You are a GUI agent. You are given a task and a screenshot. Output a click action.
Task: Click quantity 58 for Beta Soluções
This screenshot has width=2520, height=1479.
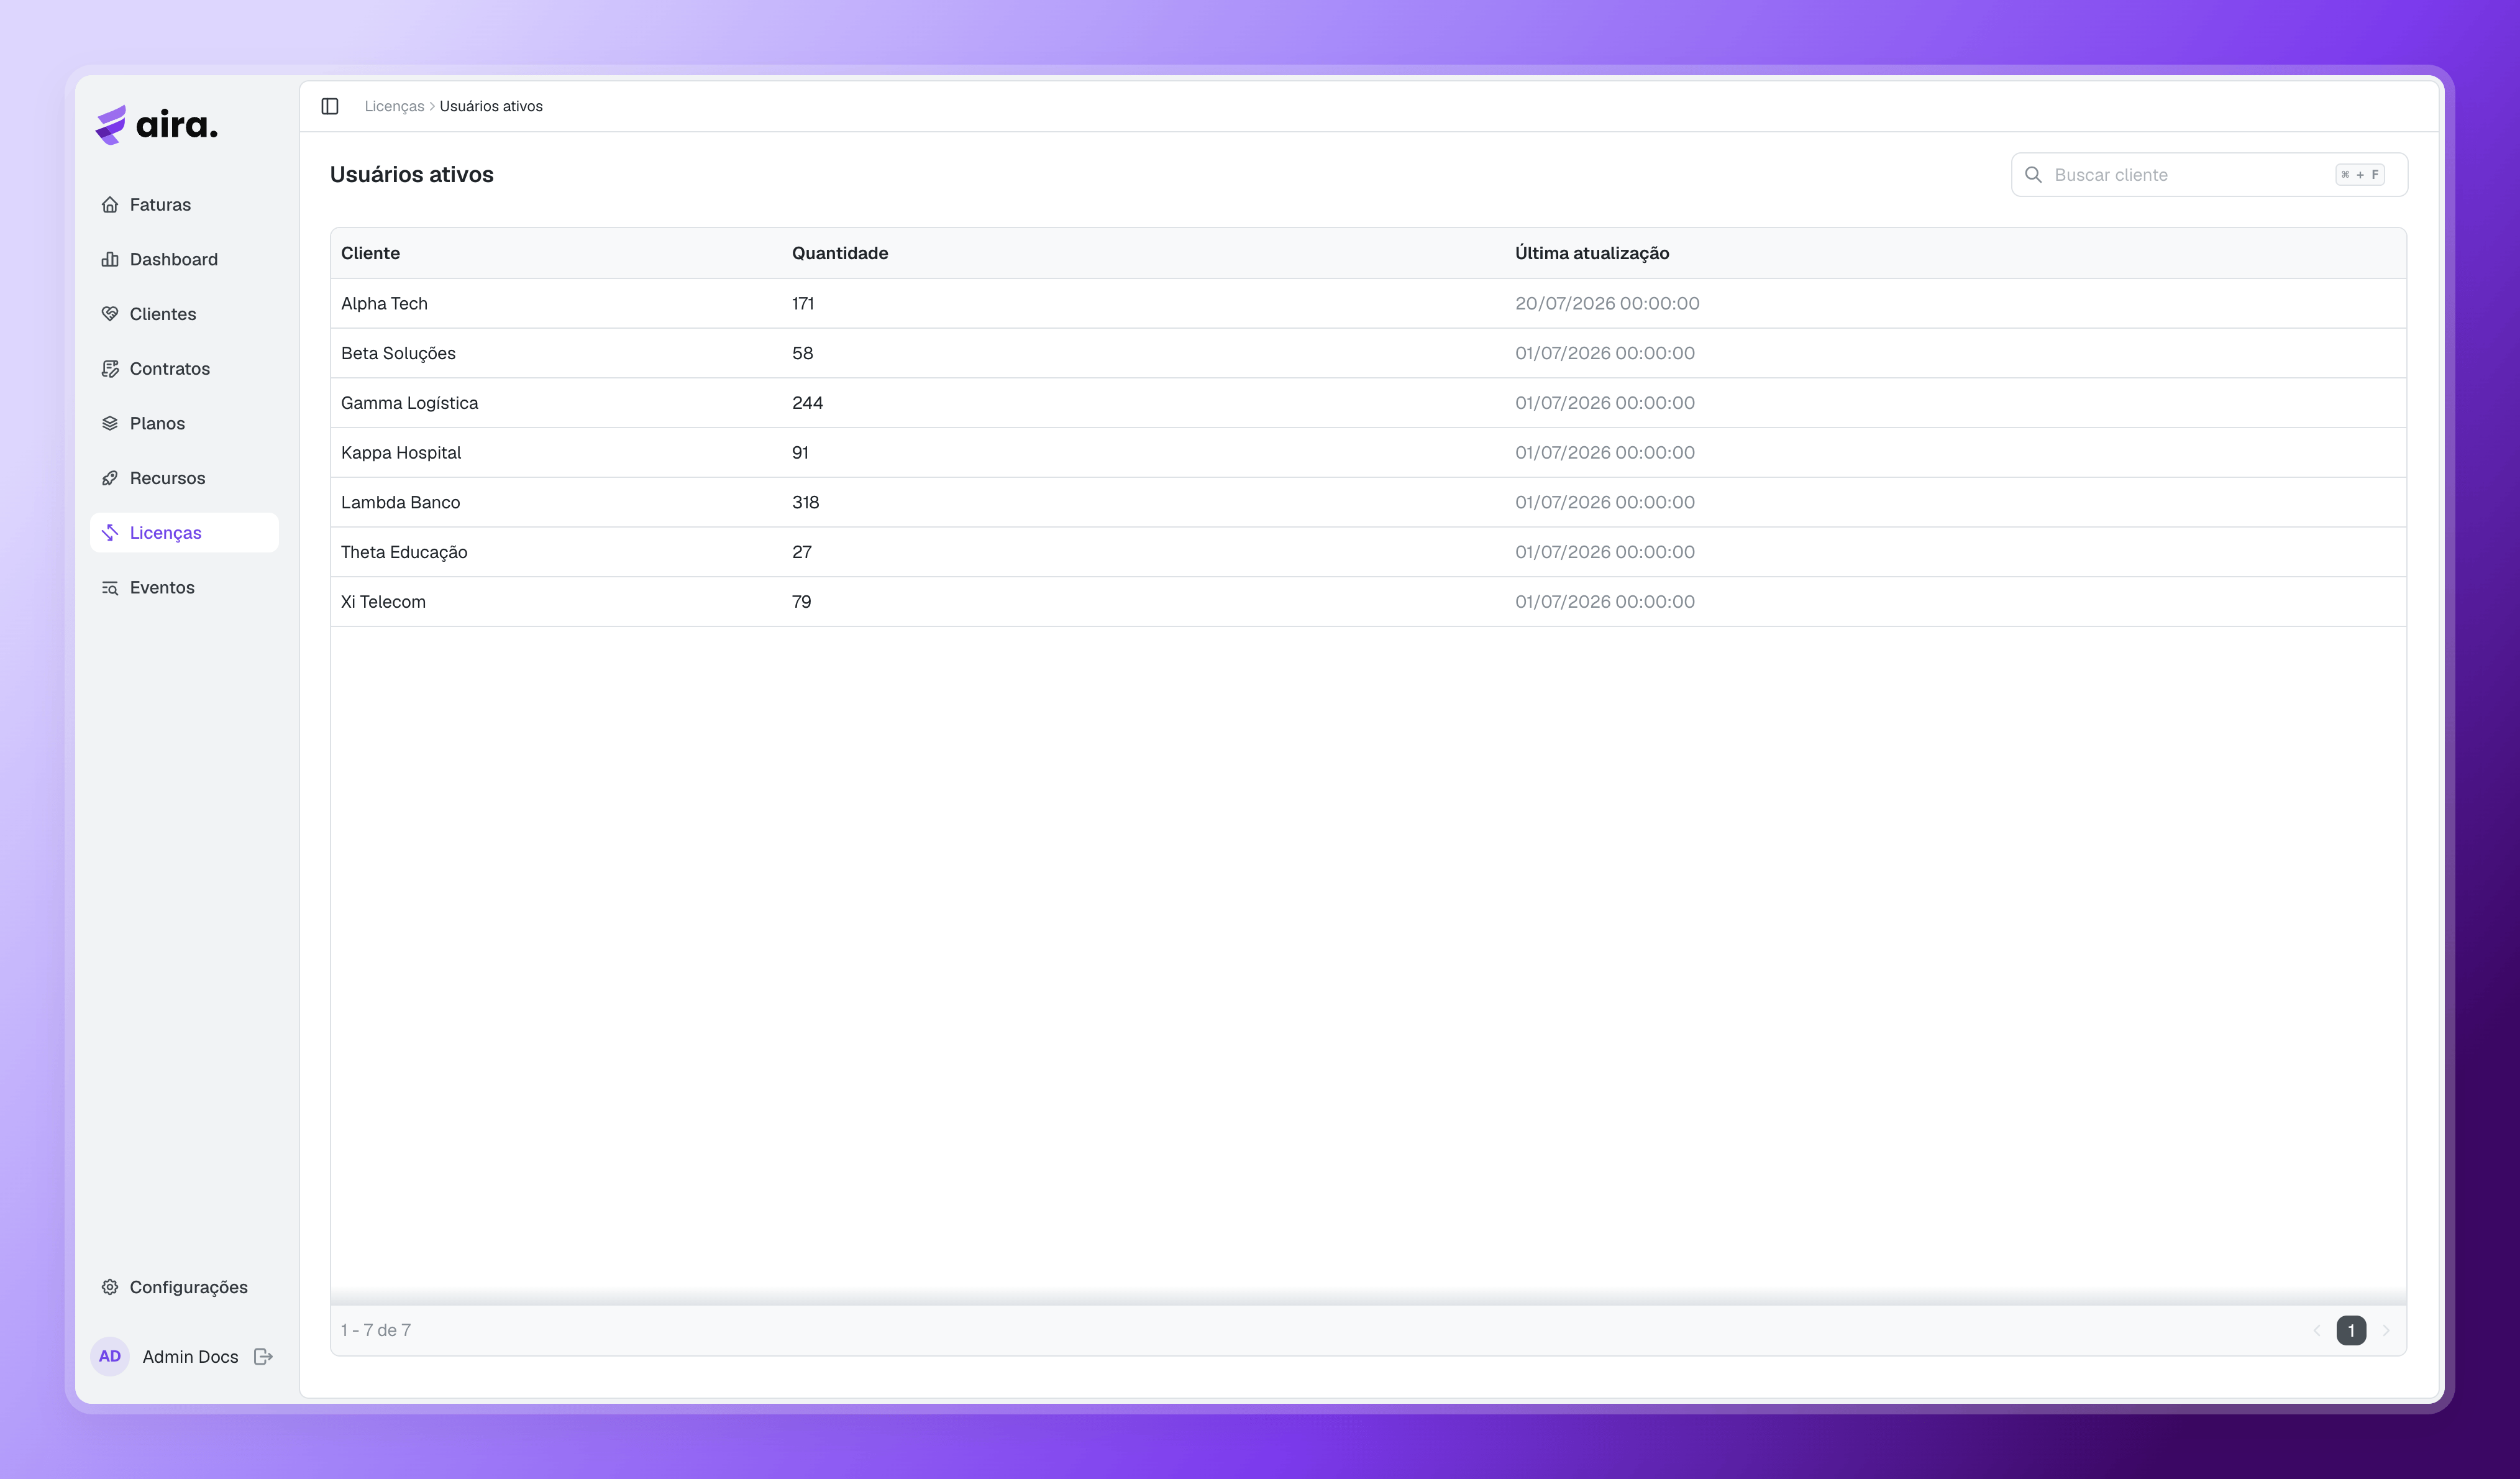pos(802,353)
